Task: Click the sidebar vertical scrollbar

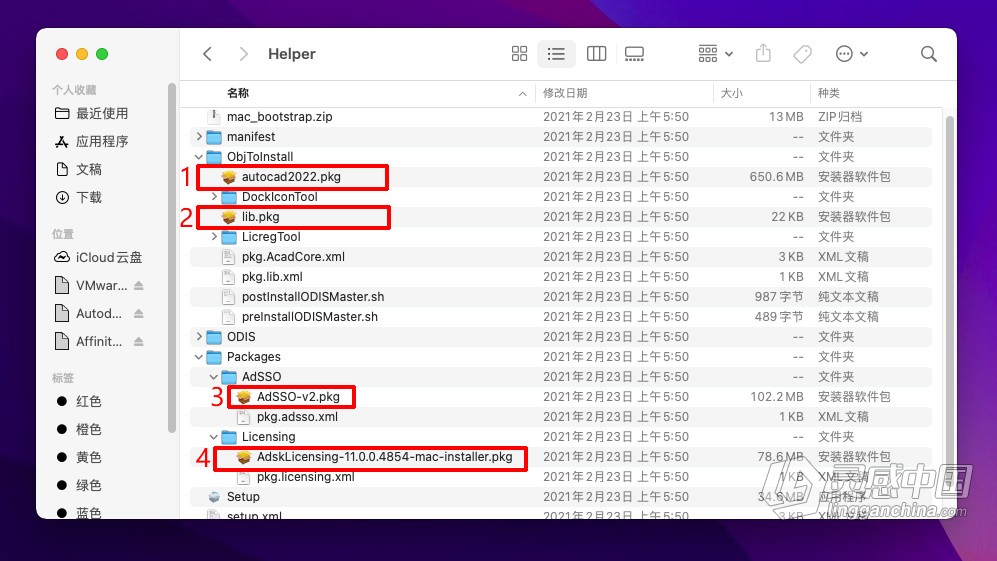Action: pos(172,258)
